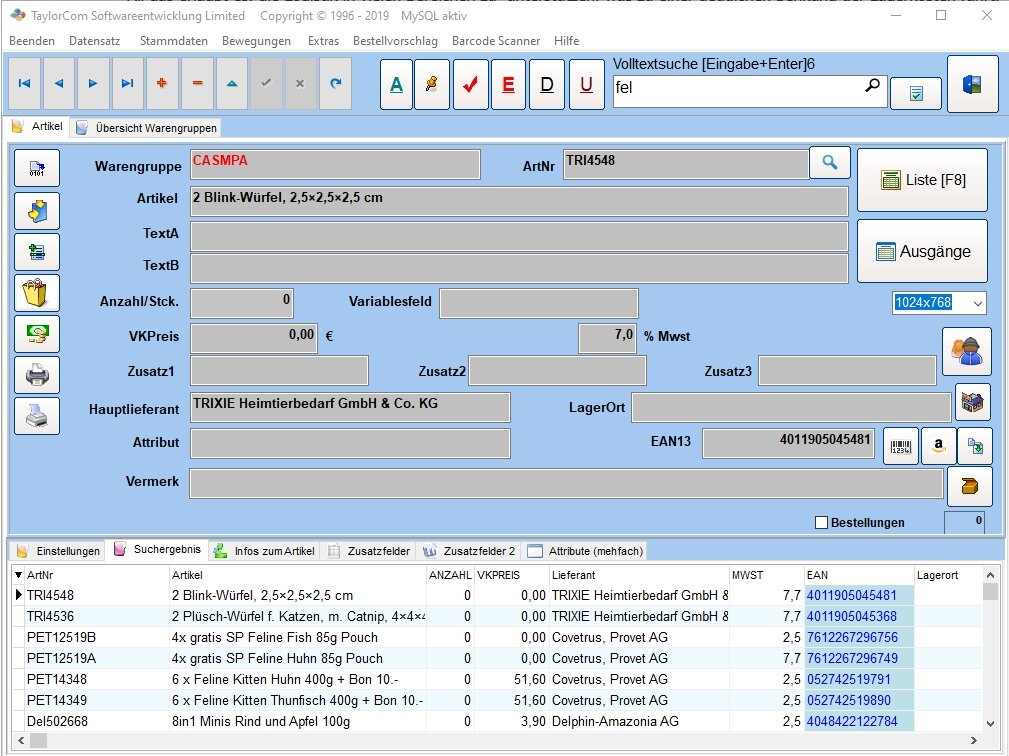Click the magnifier button beside ArtNr
The height and width of the screenshot is (756, 1009).
tap(829, 162)
